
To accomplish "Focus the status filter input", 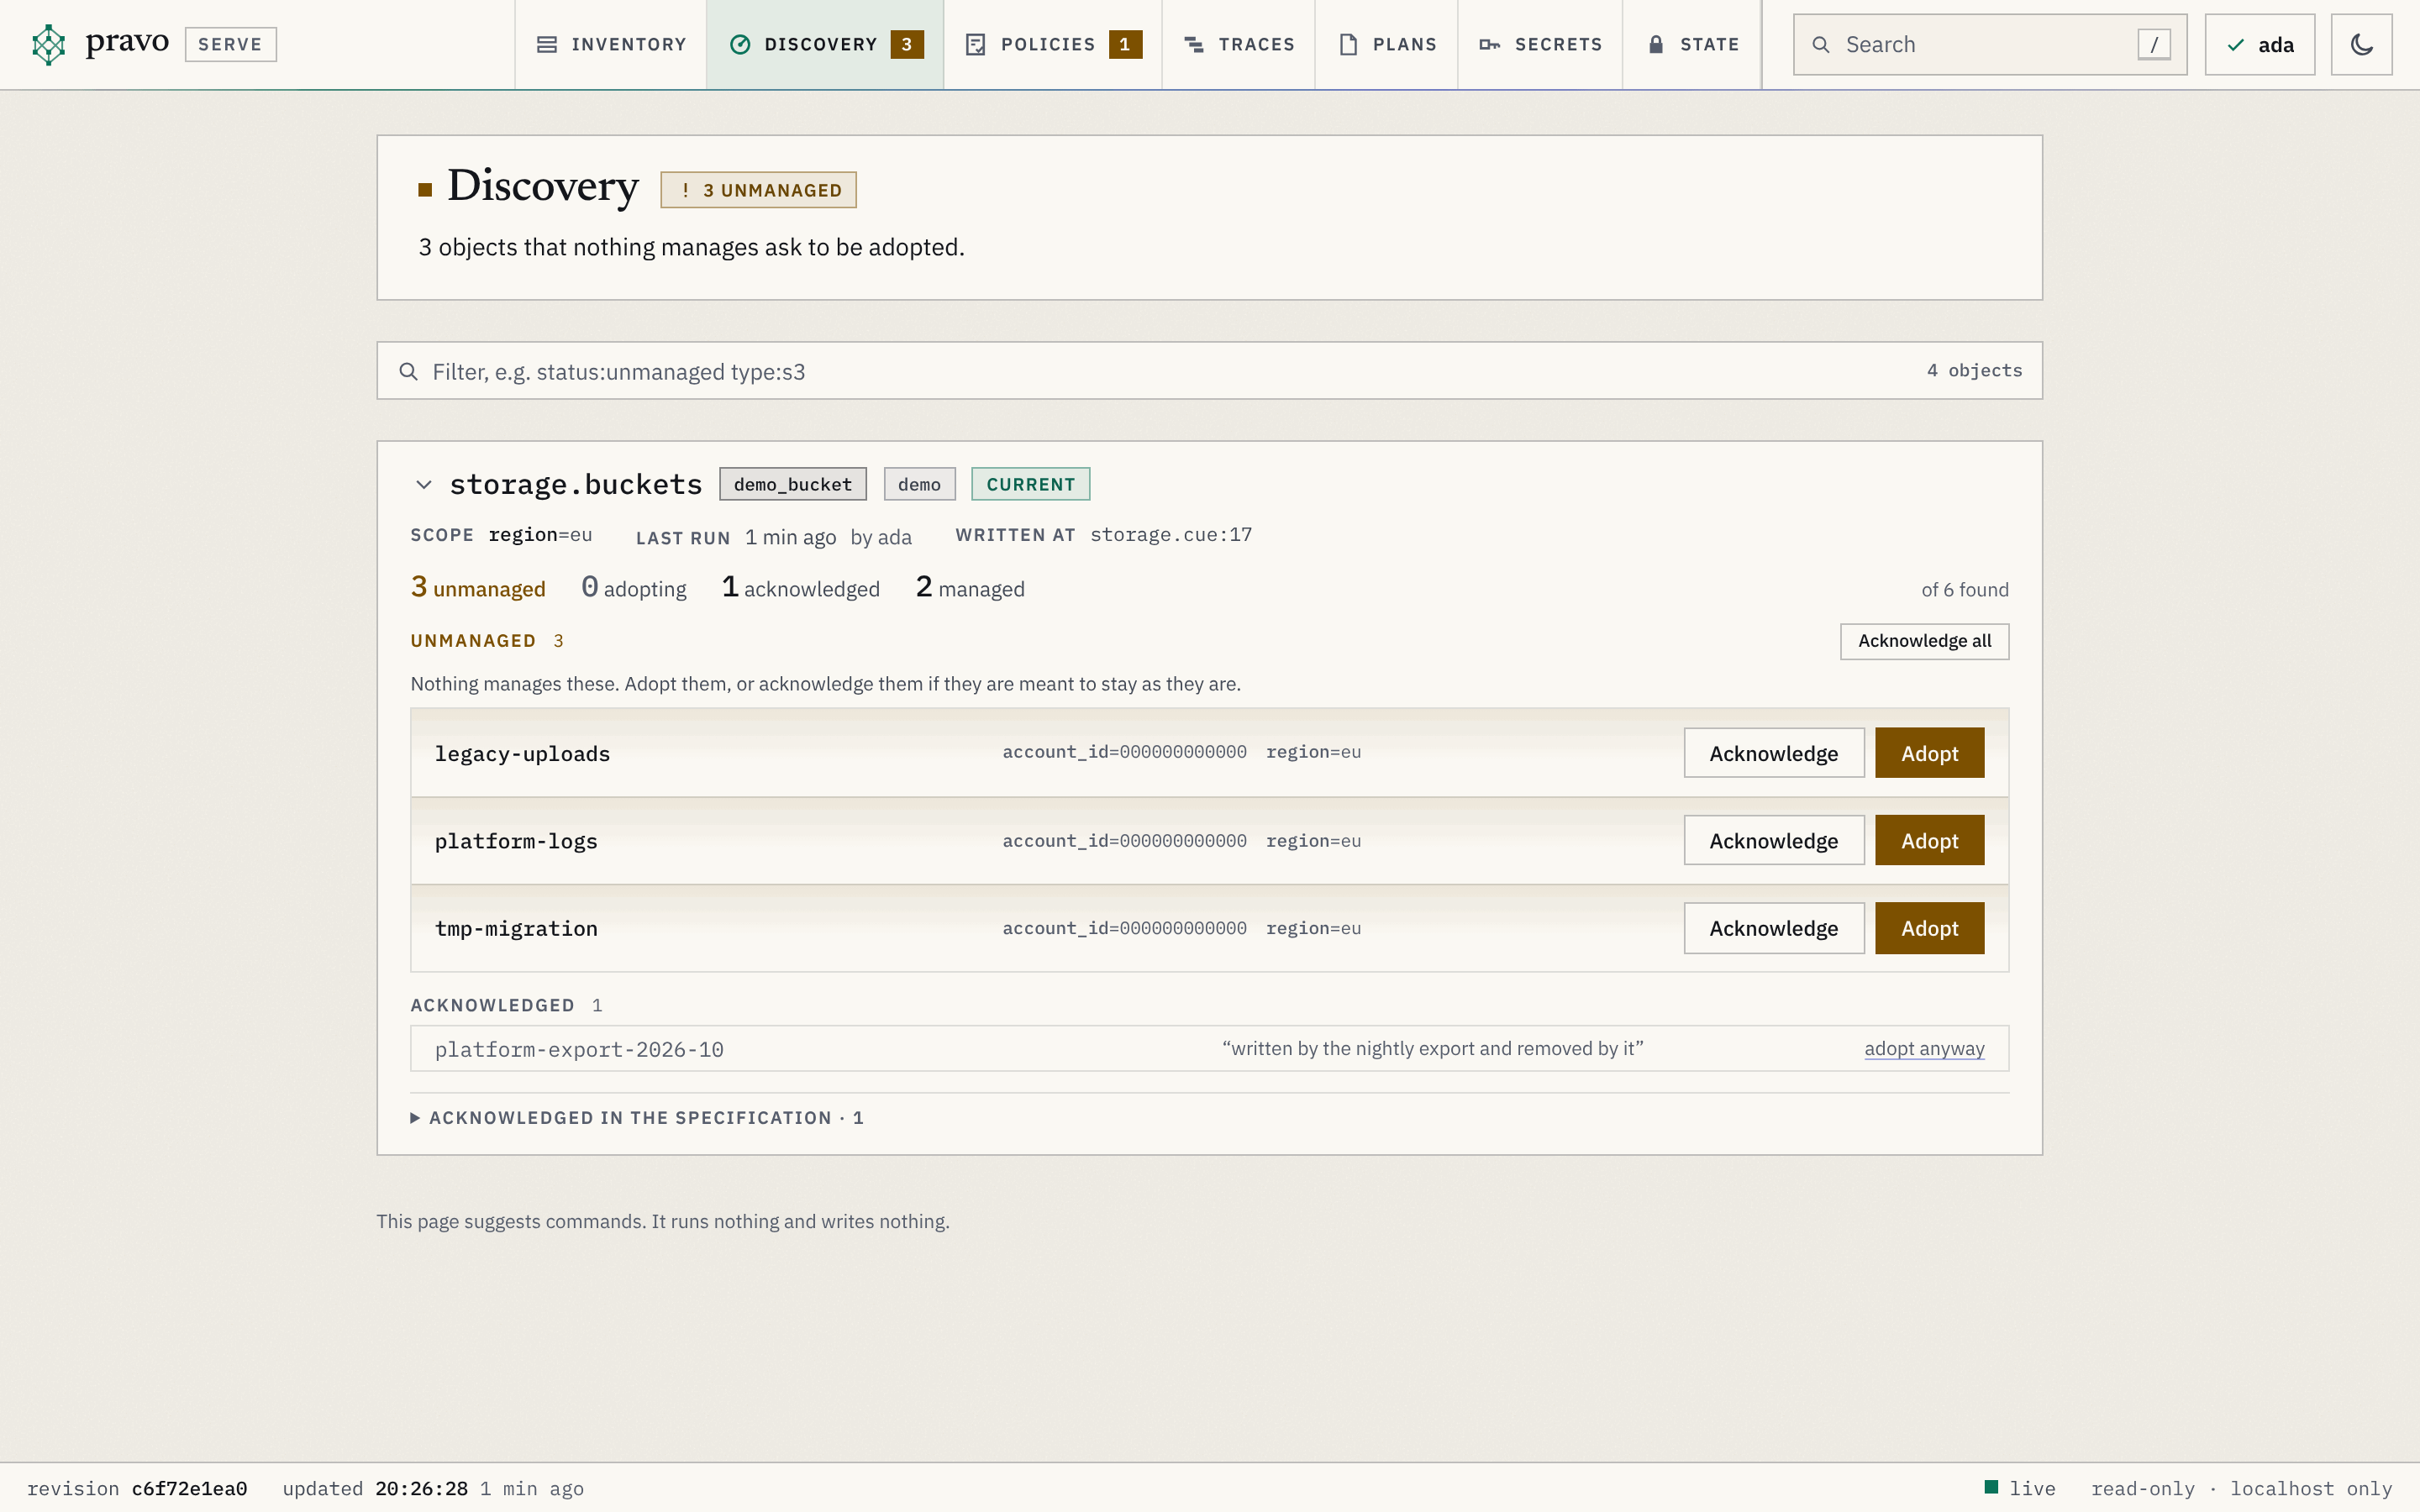I will [x=1209, y=371].
